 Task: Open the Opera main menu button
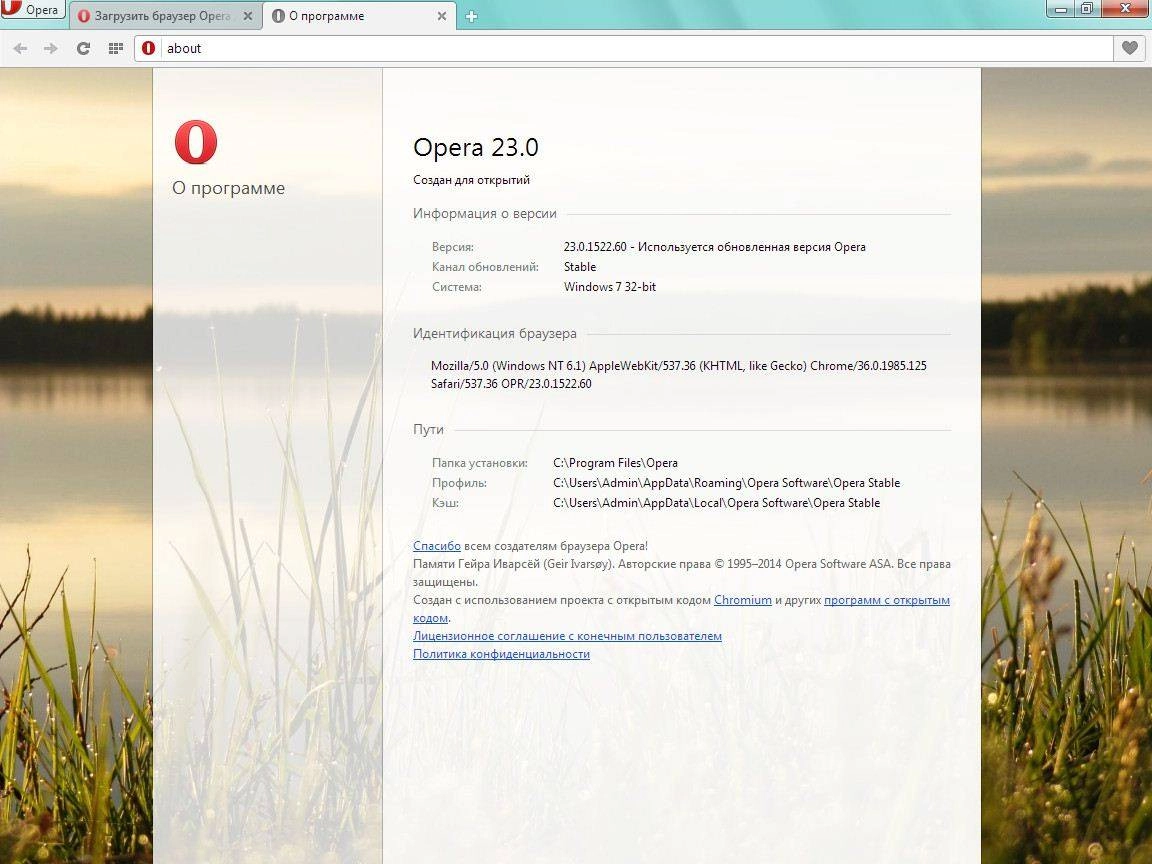(32, 10)
